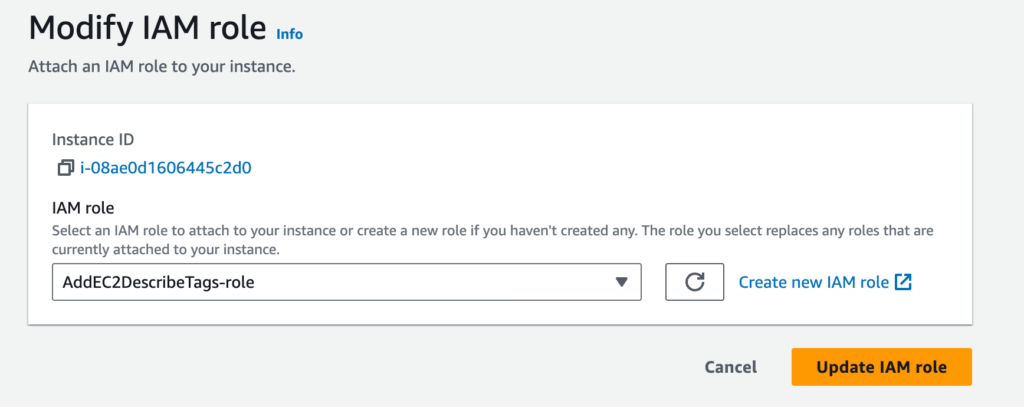Screen dimensions: 1024x407
Task: Open instance i-08ae0d1606445c2d0 link
Action: point(166,169)
